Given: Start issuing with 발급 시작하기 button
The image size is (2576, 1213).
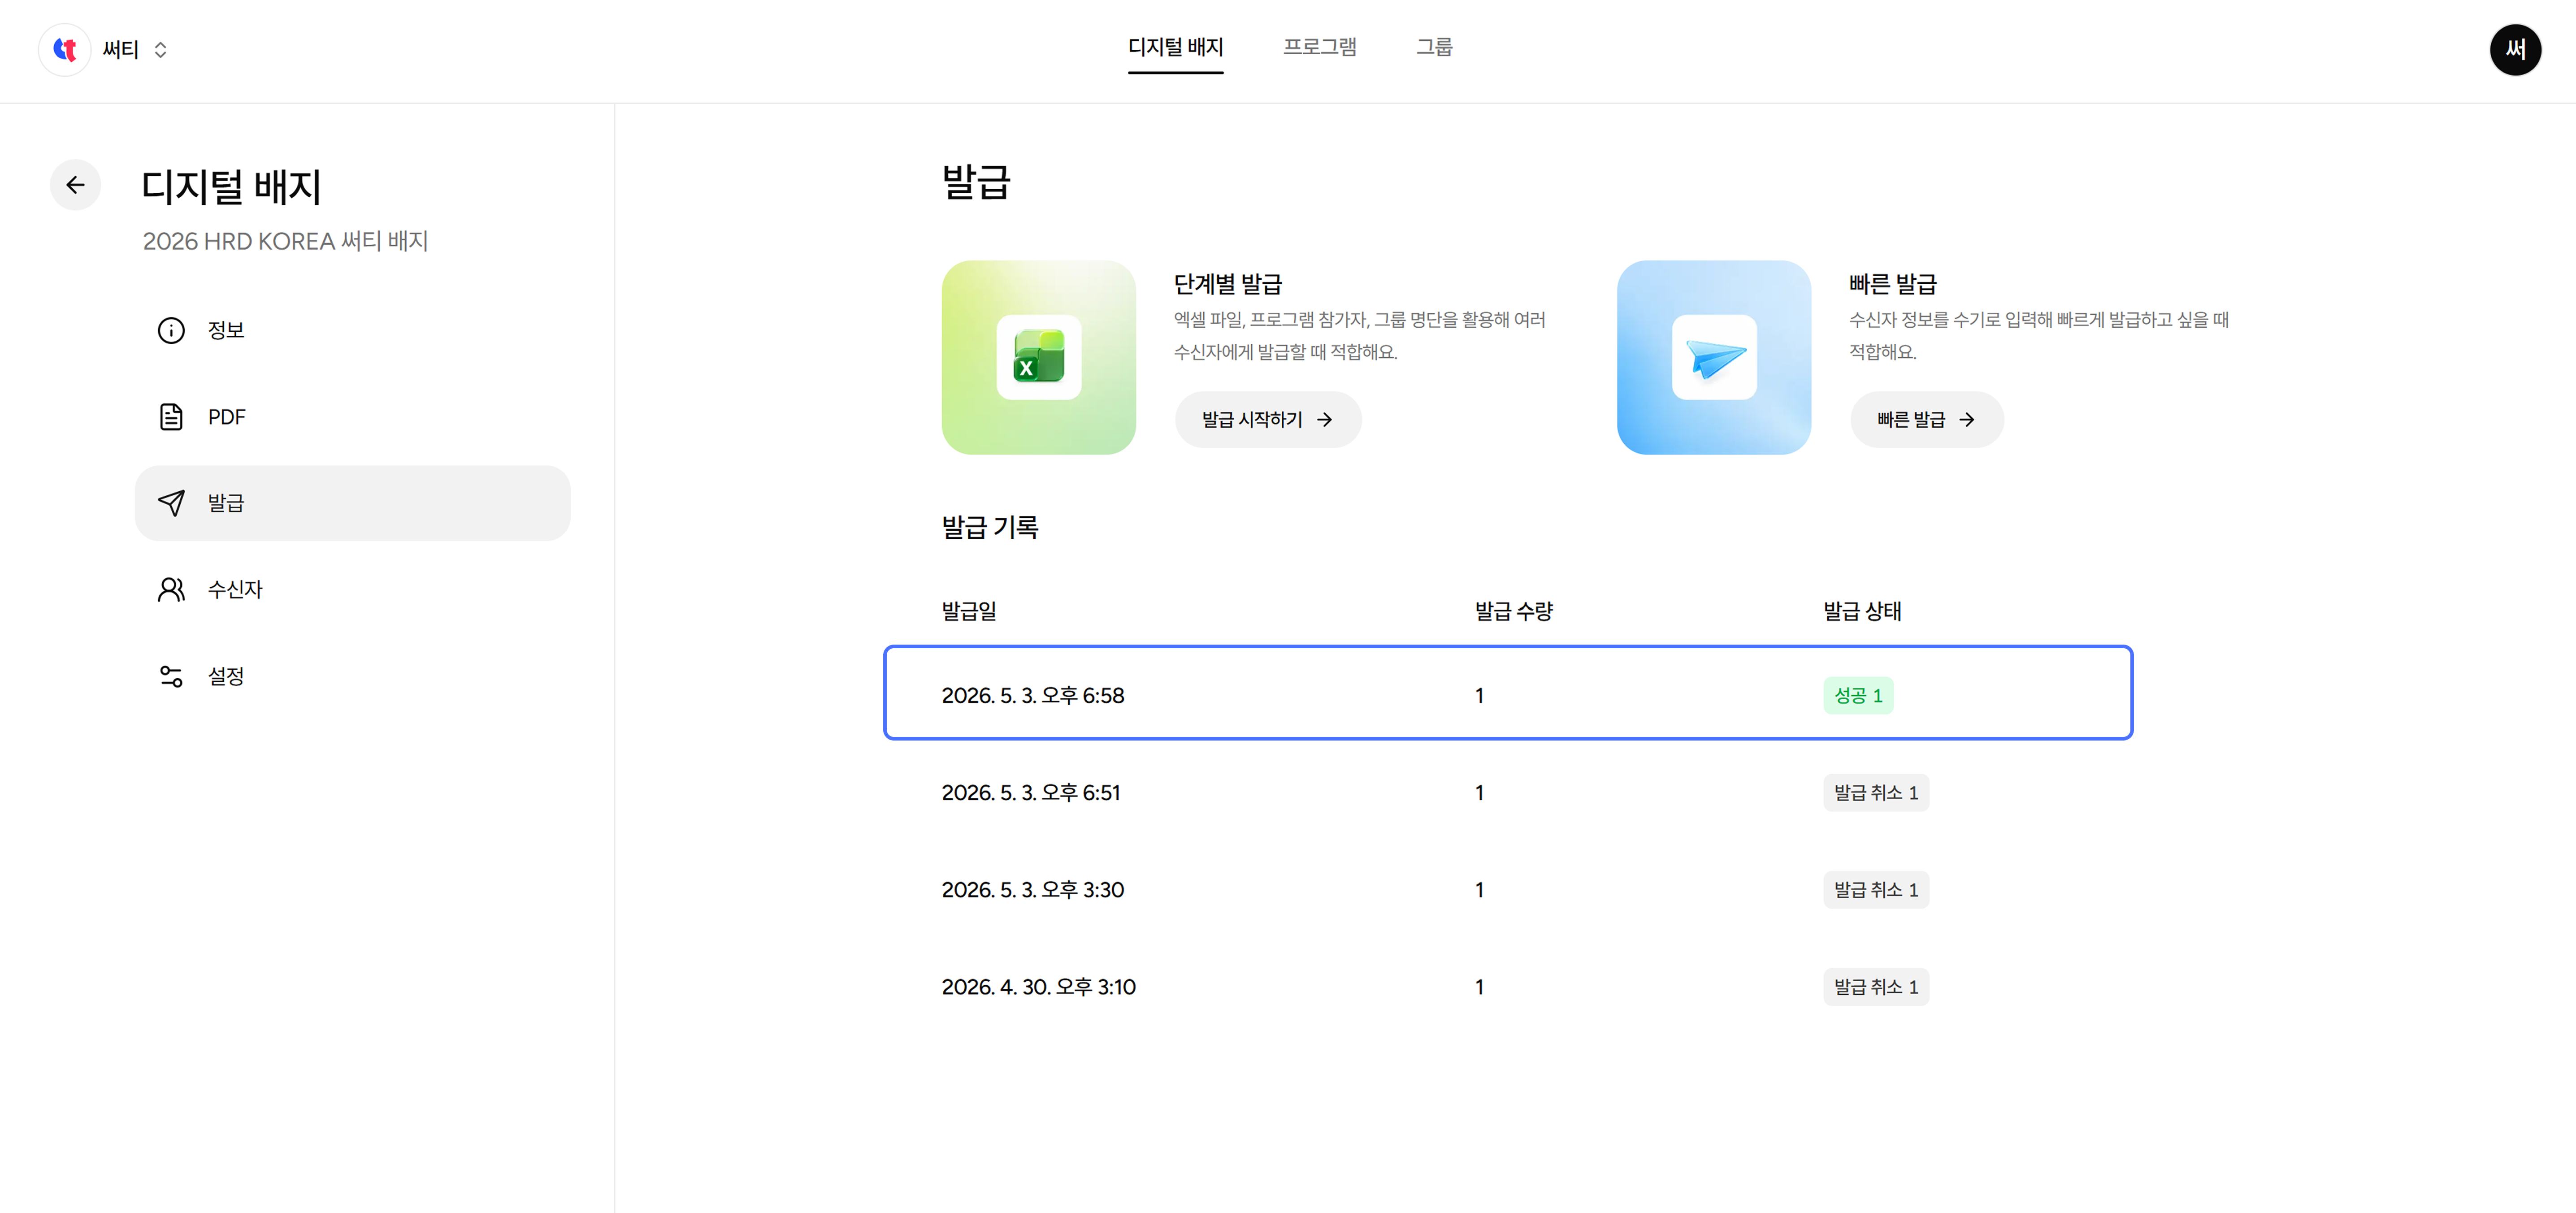Looking at the screenshot, I should tap(1267, 419).
